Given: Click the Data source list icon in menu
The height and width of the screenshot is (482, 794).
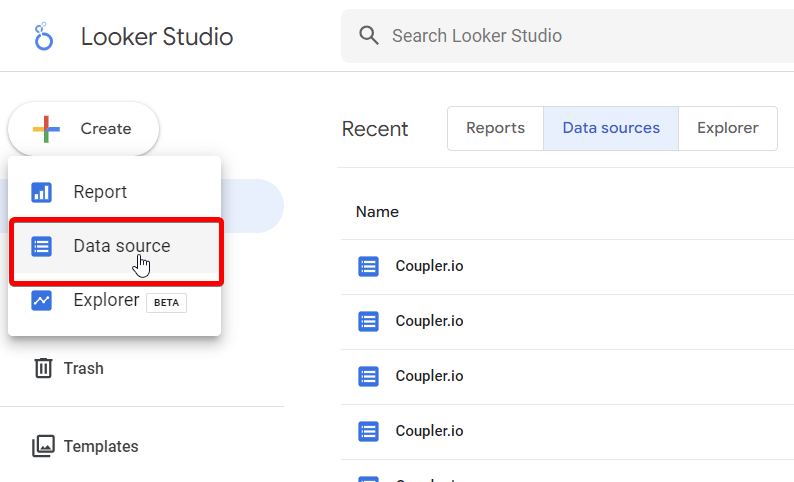Looking at the screenshot, I should tap(42, 247).
